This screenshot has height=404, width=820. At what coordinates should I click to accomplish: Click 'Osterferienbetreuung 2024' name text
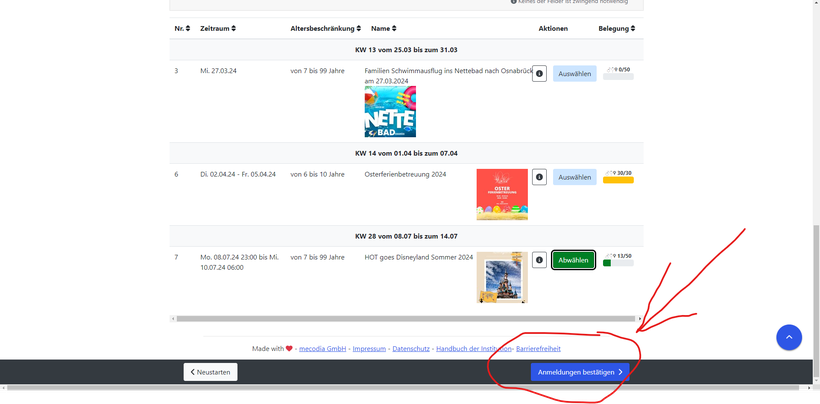pos(405,174)
